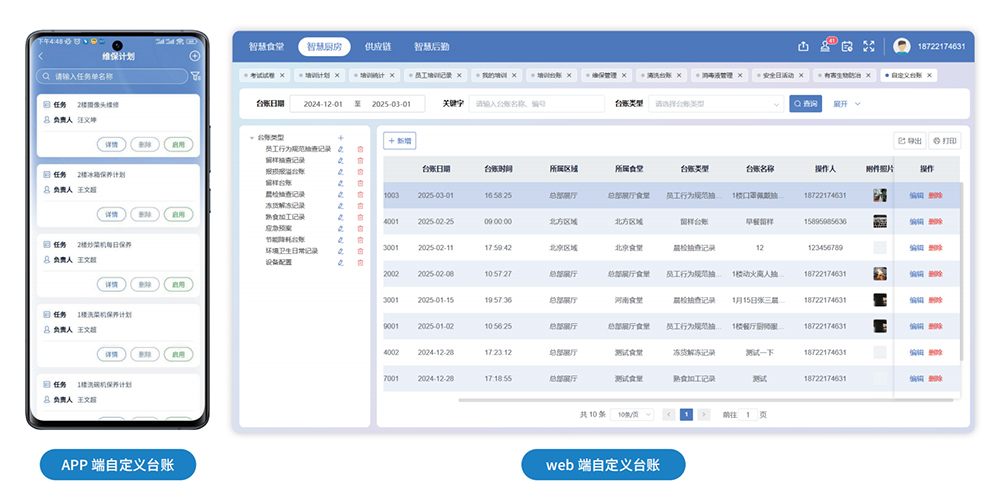The width and height of the screenshot is (1000, 503).
Task: Click the 打印 print button
Action: (x=945, y=141)
